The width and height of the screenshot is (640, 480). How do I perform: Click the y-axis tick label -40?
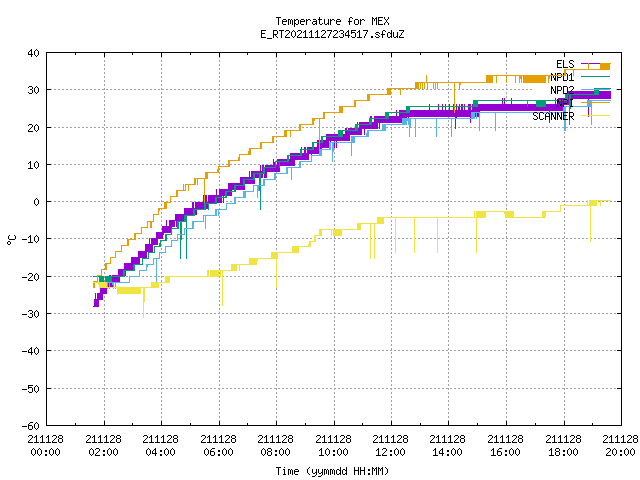(x=31, y=351)
